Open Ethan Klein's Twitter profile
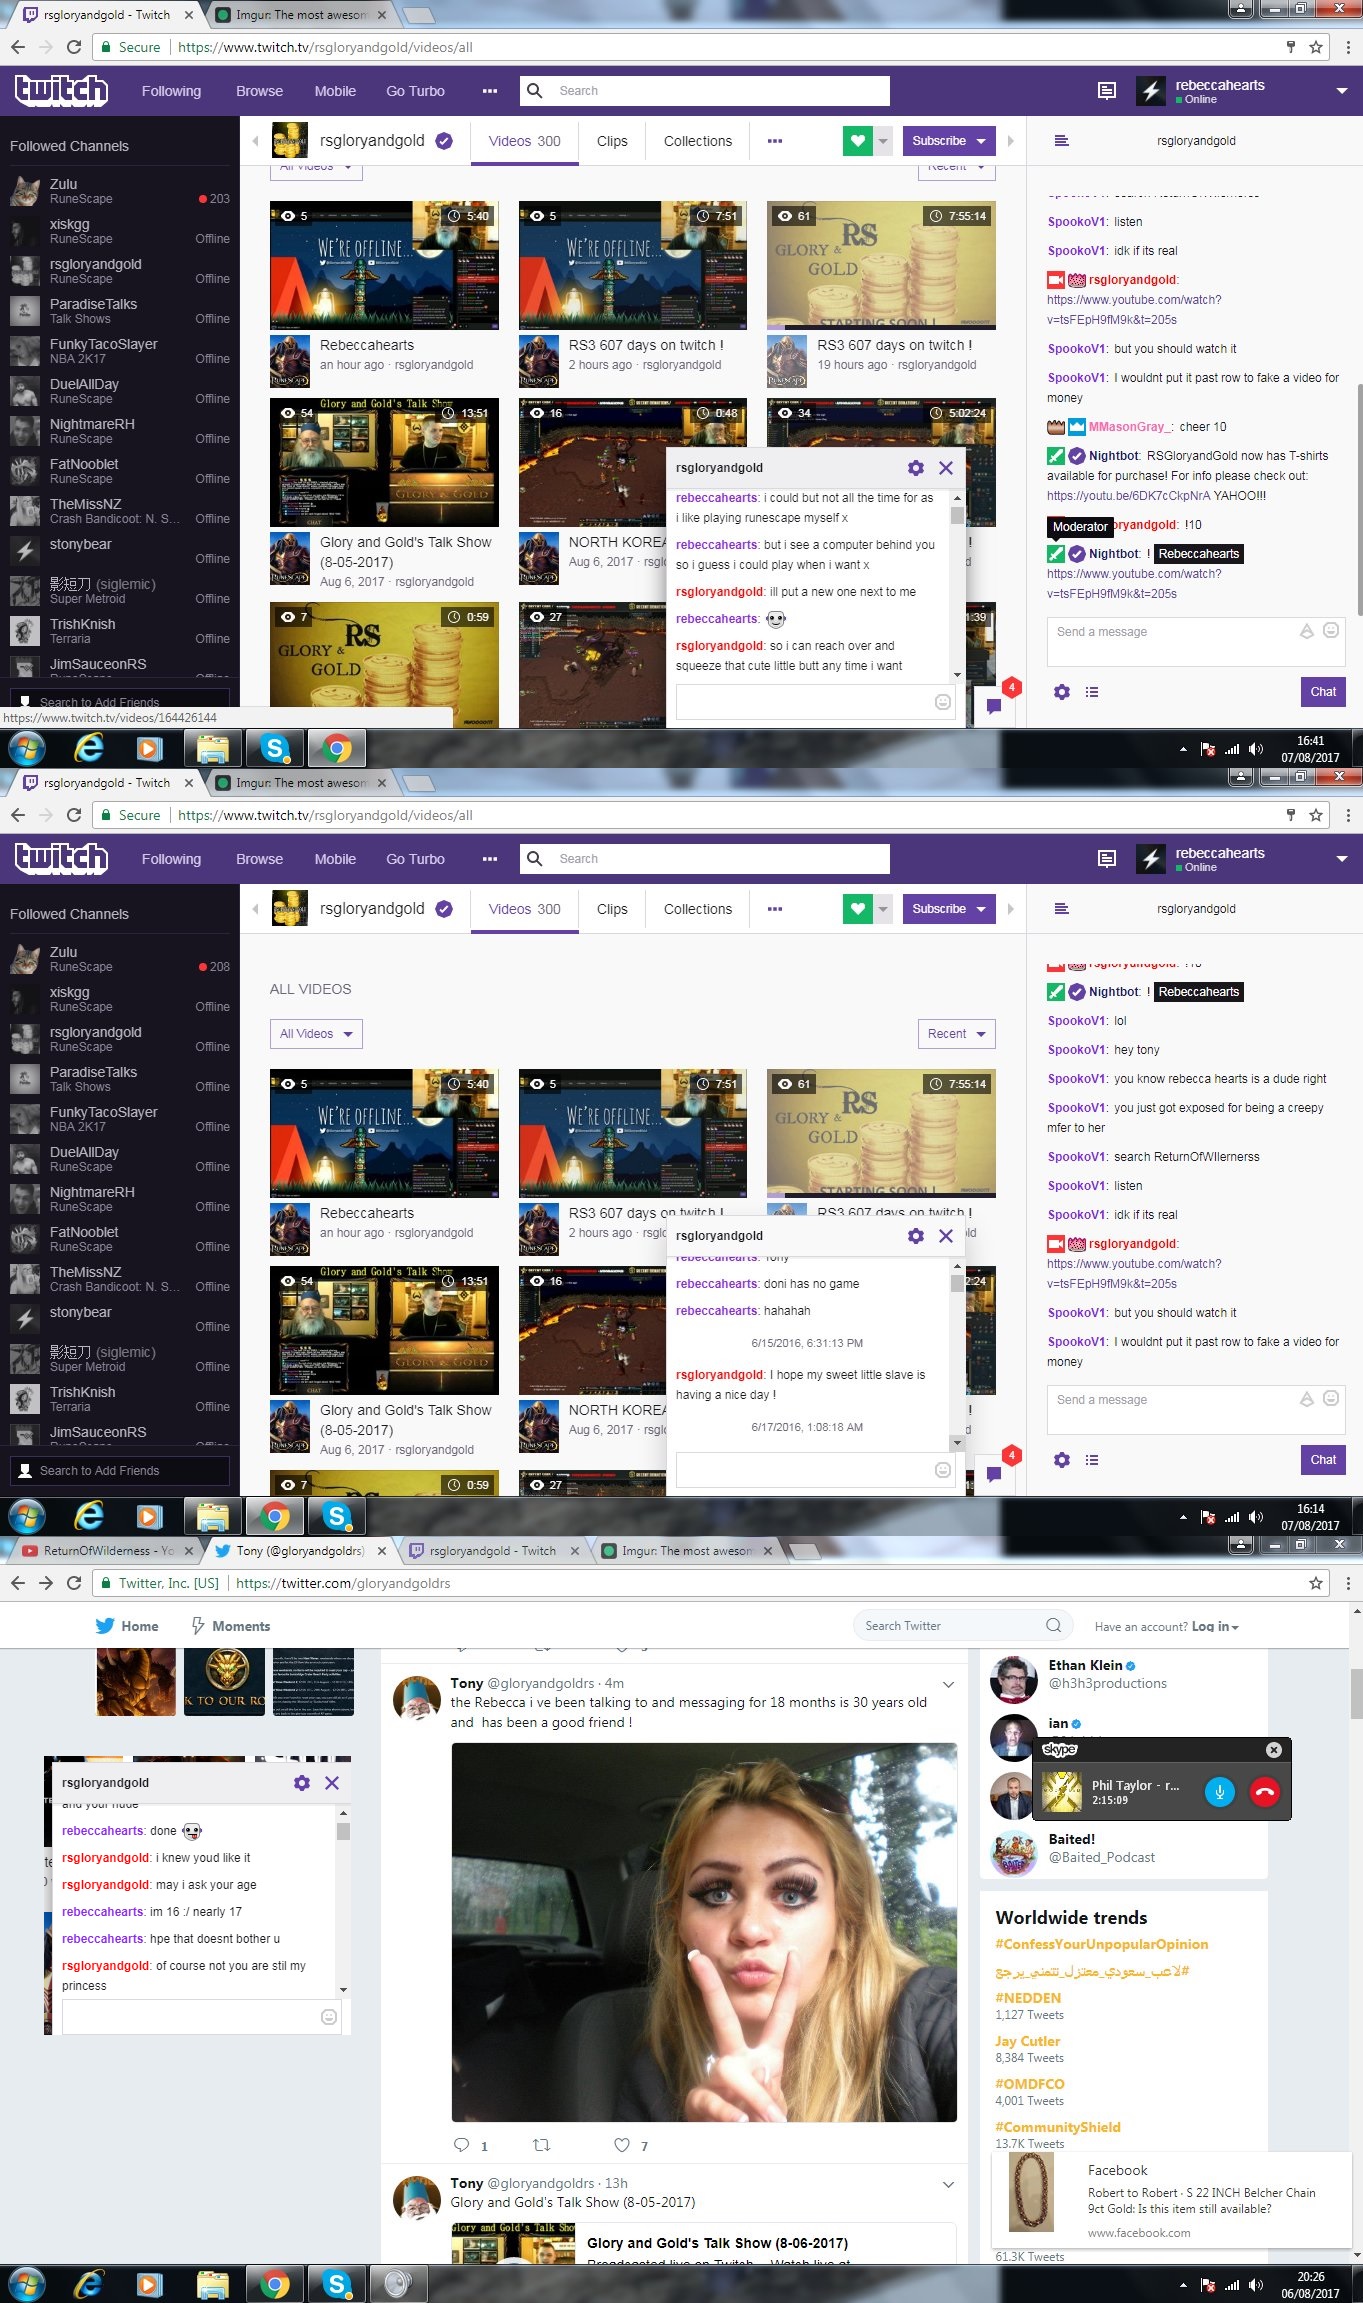Image resolution: width=1363 pixels, height=2303 pixels. tap(1086, 1665)
